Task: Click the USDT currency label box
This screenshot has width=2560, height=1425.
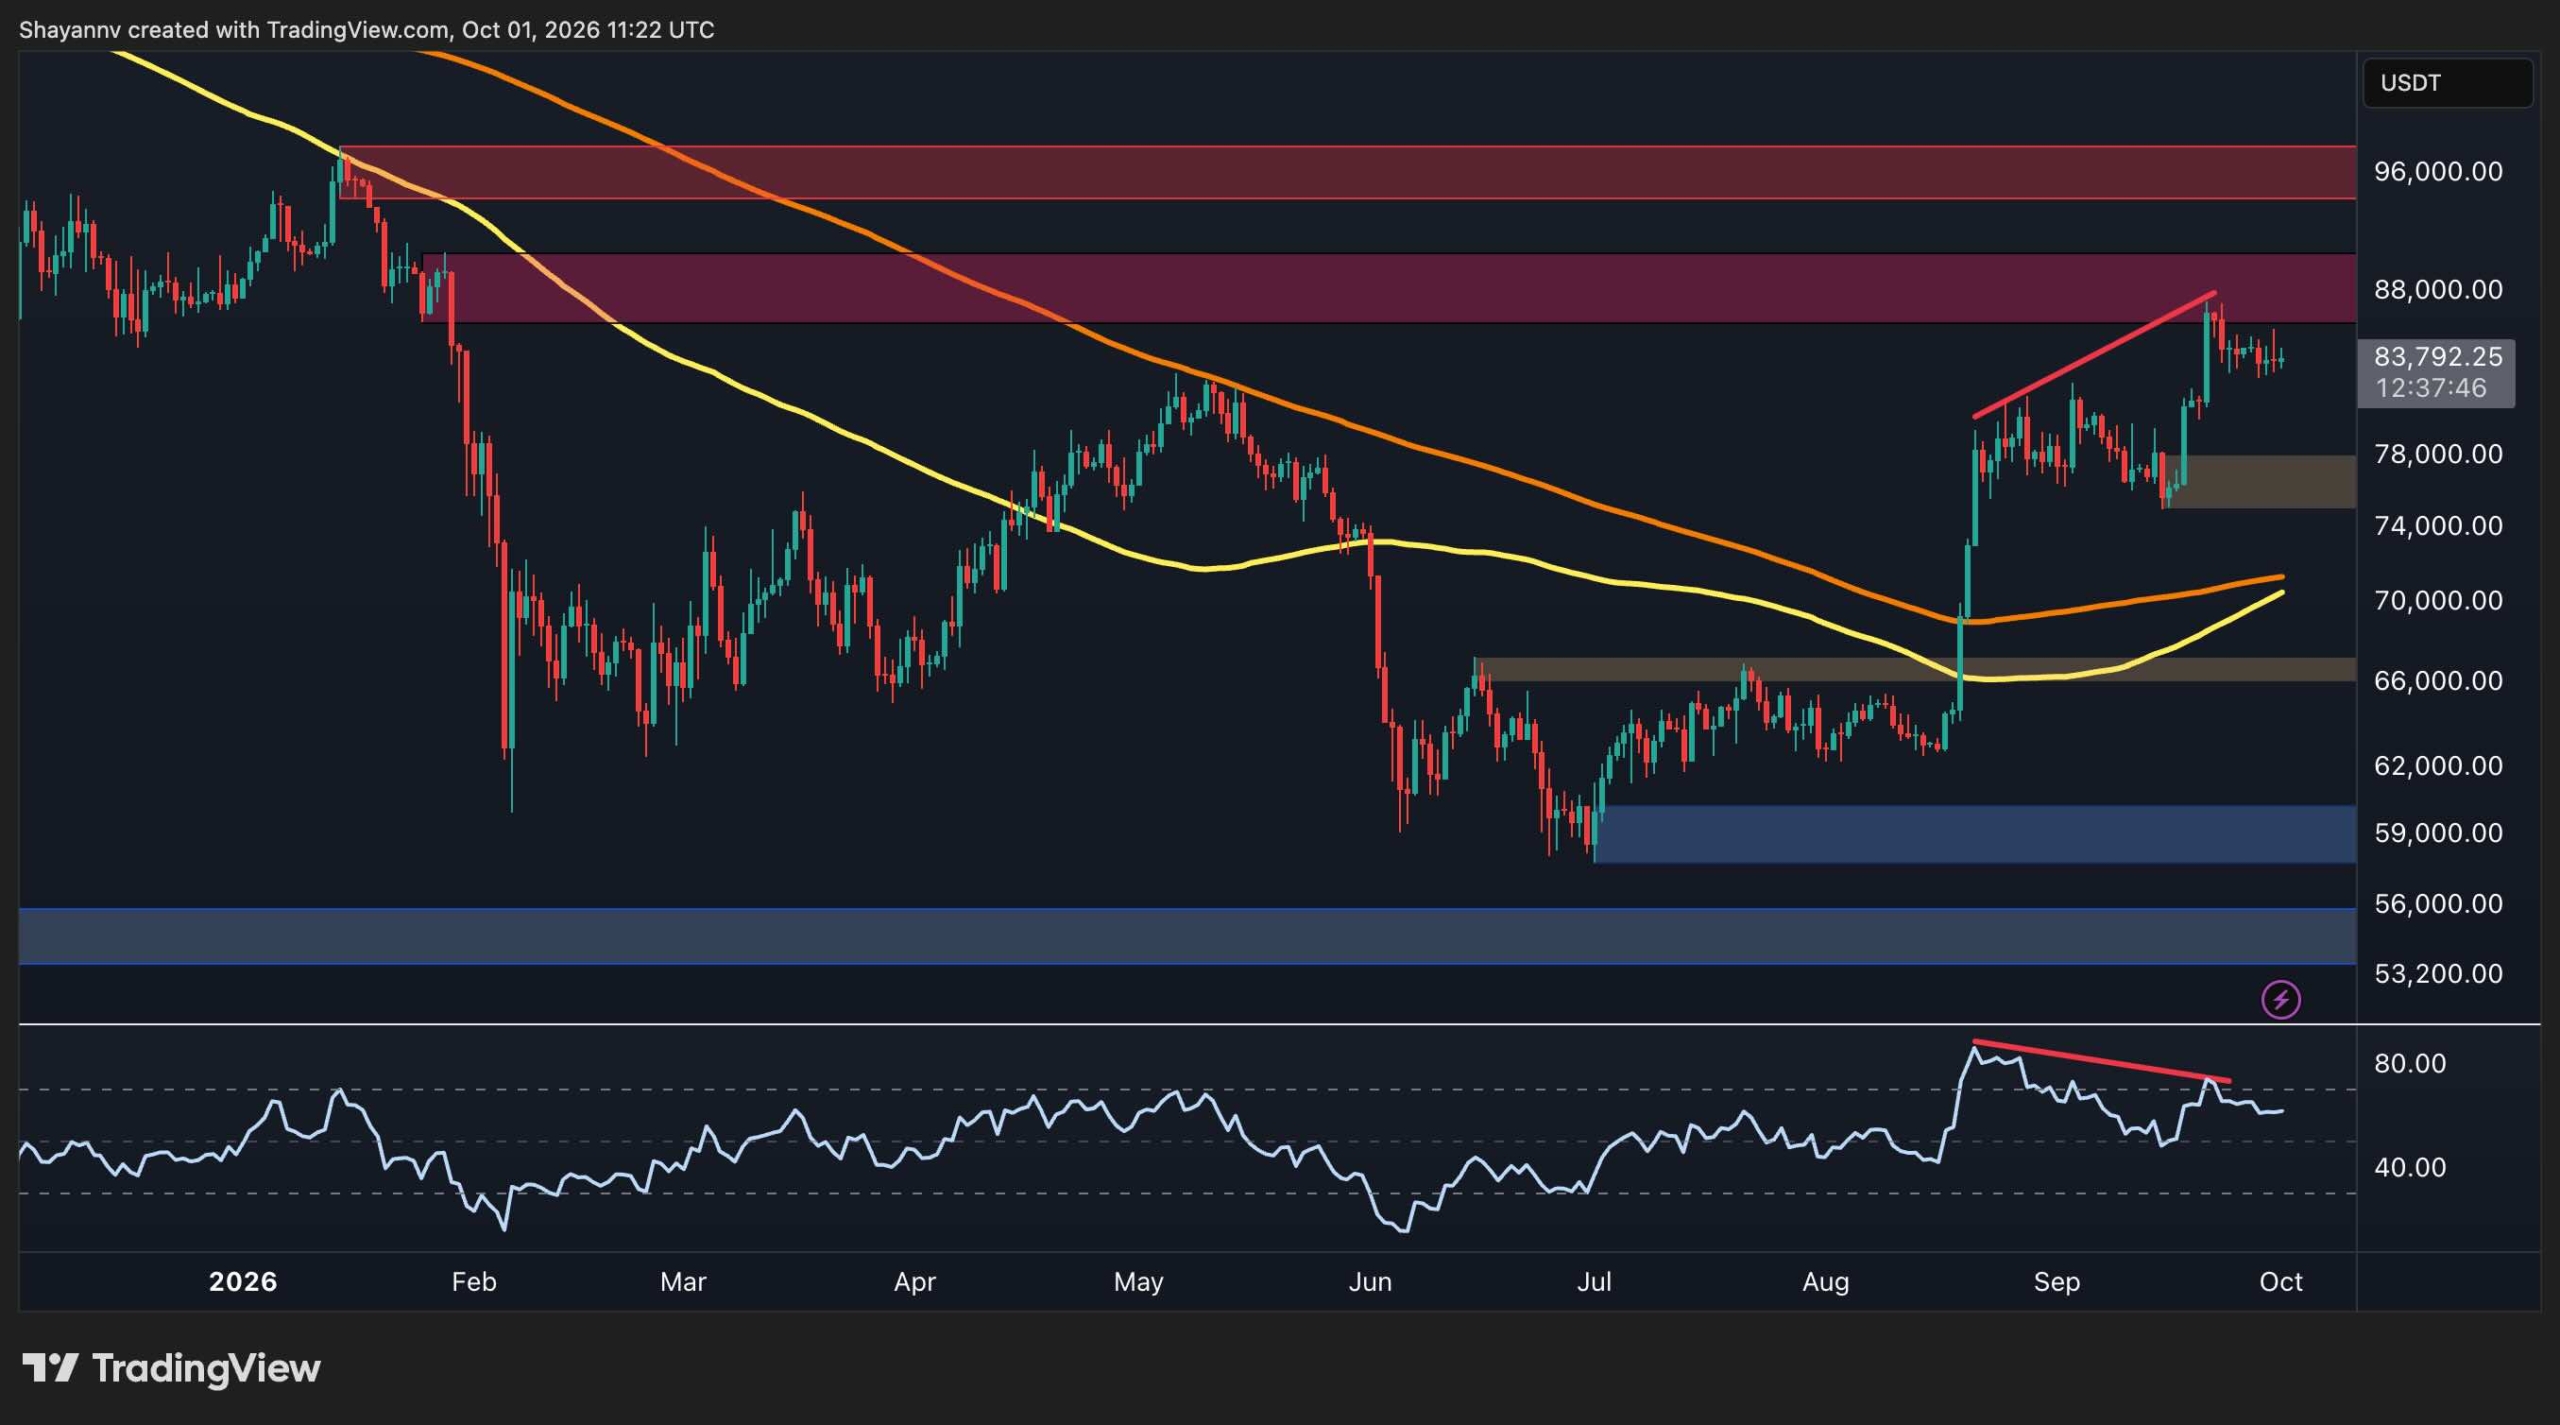Action: click(2447, 83)
